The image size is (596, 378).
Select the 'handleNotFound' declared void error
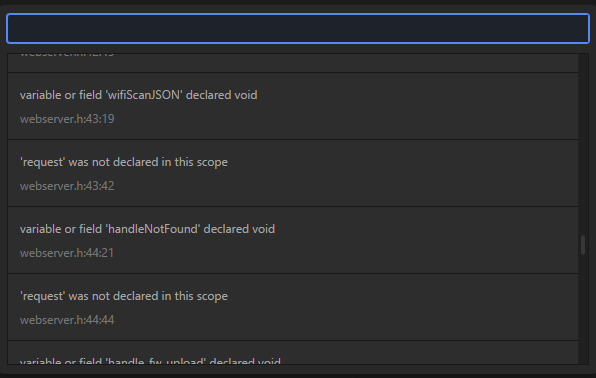pyautogui.click(x=293, y=240)
